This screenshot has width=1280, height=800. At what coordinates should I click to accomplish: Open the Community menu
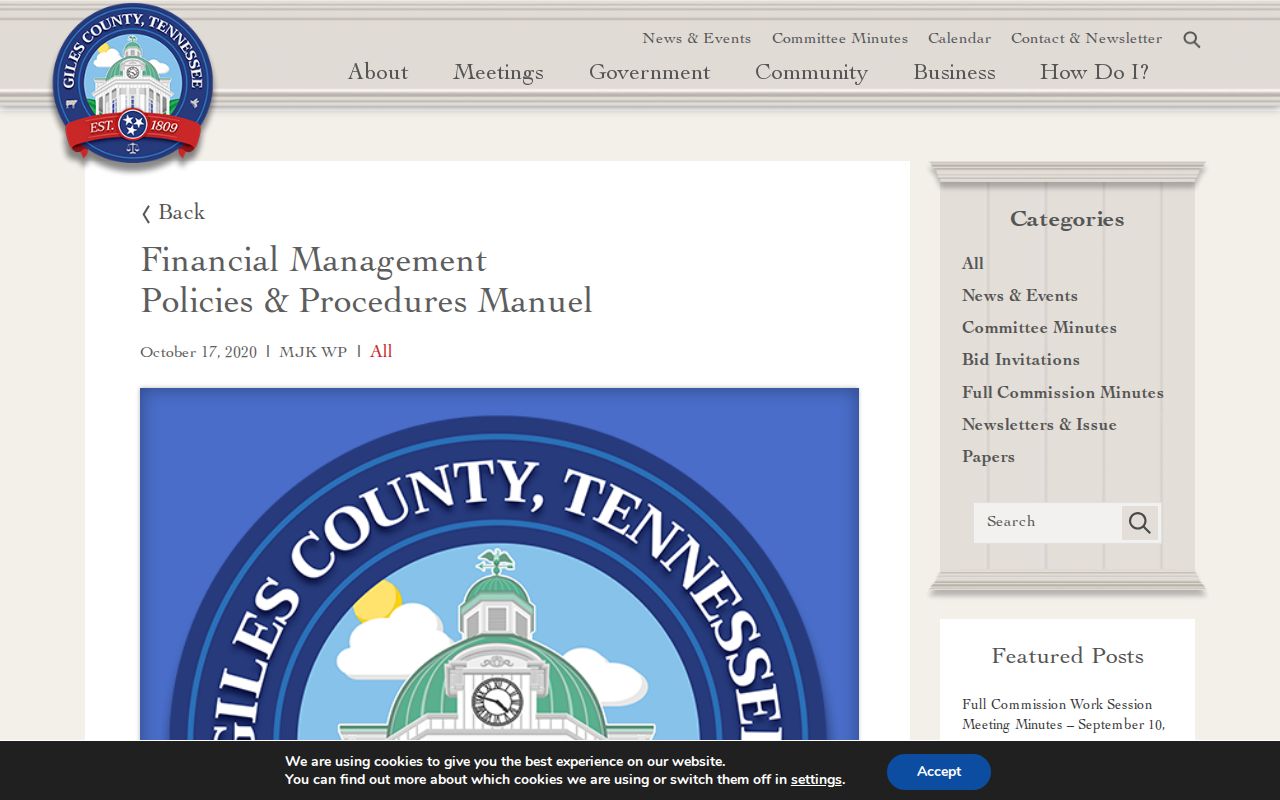pyautogui.click(x=811, y=72)
